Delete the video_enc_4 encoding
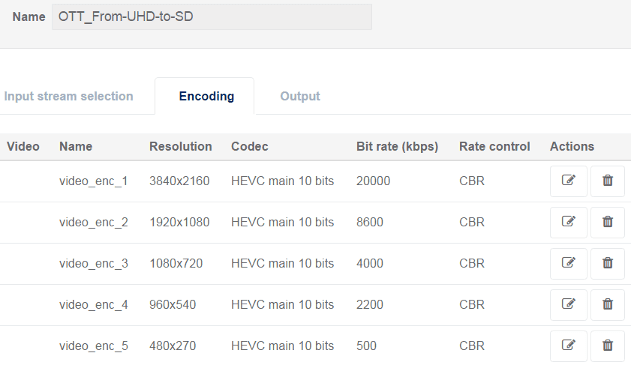631x365 pixels. [x=607, y=305]
